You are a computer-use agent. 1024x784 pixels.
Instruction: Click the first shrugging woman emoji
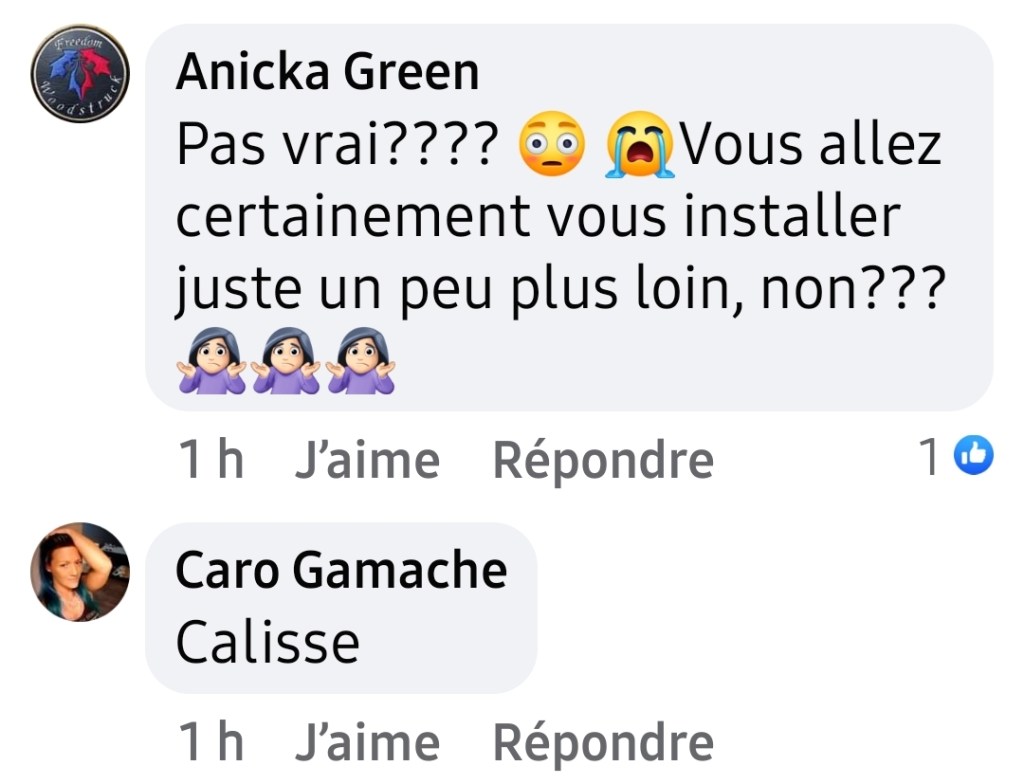(x=211, y=361)
